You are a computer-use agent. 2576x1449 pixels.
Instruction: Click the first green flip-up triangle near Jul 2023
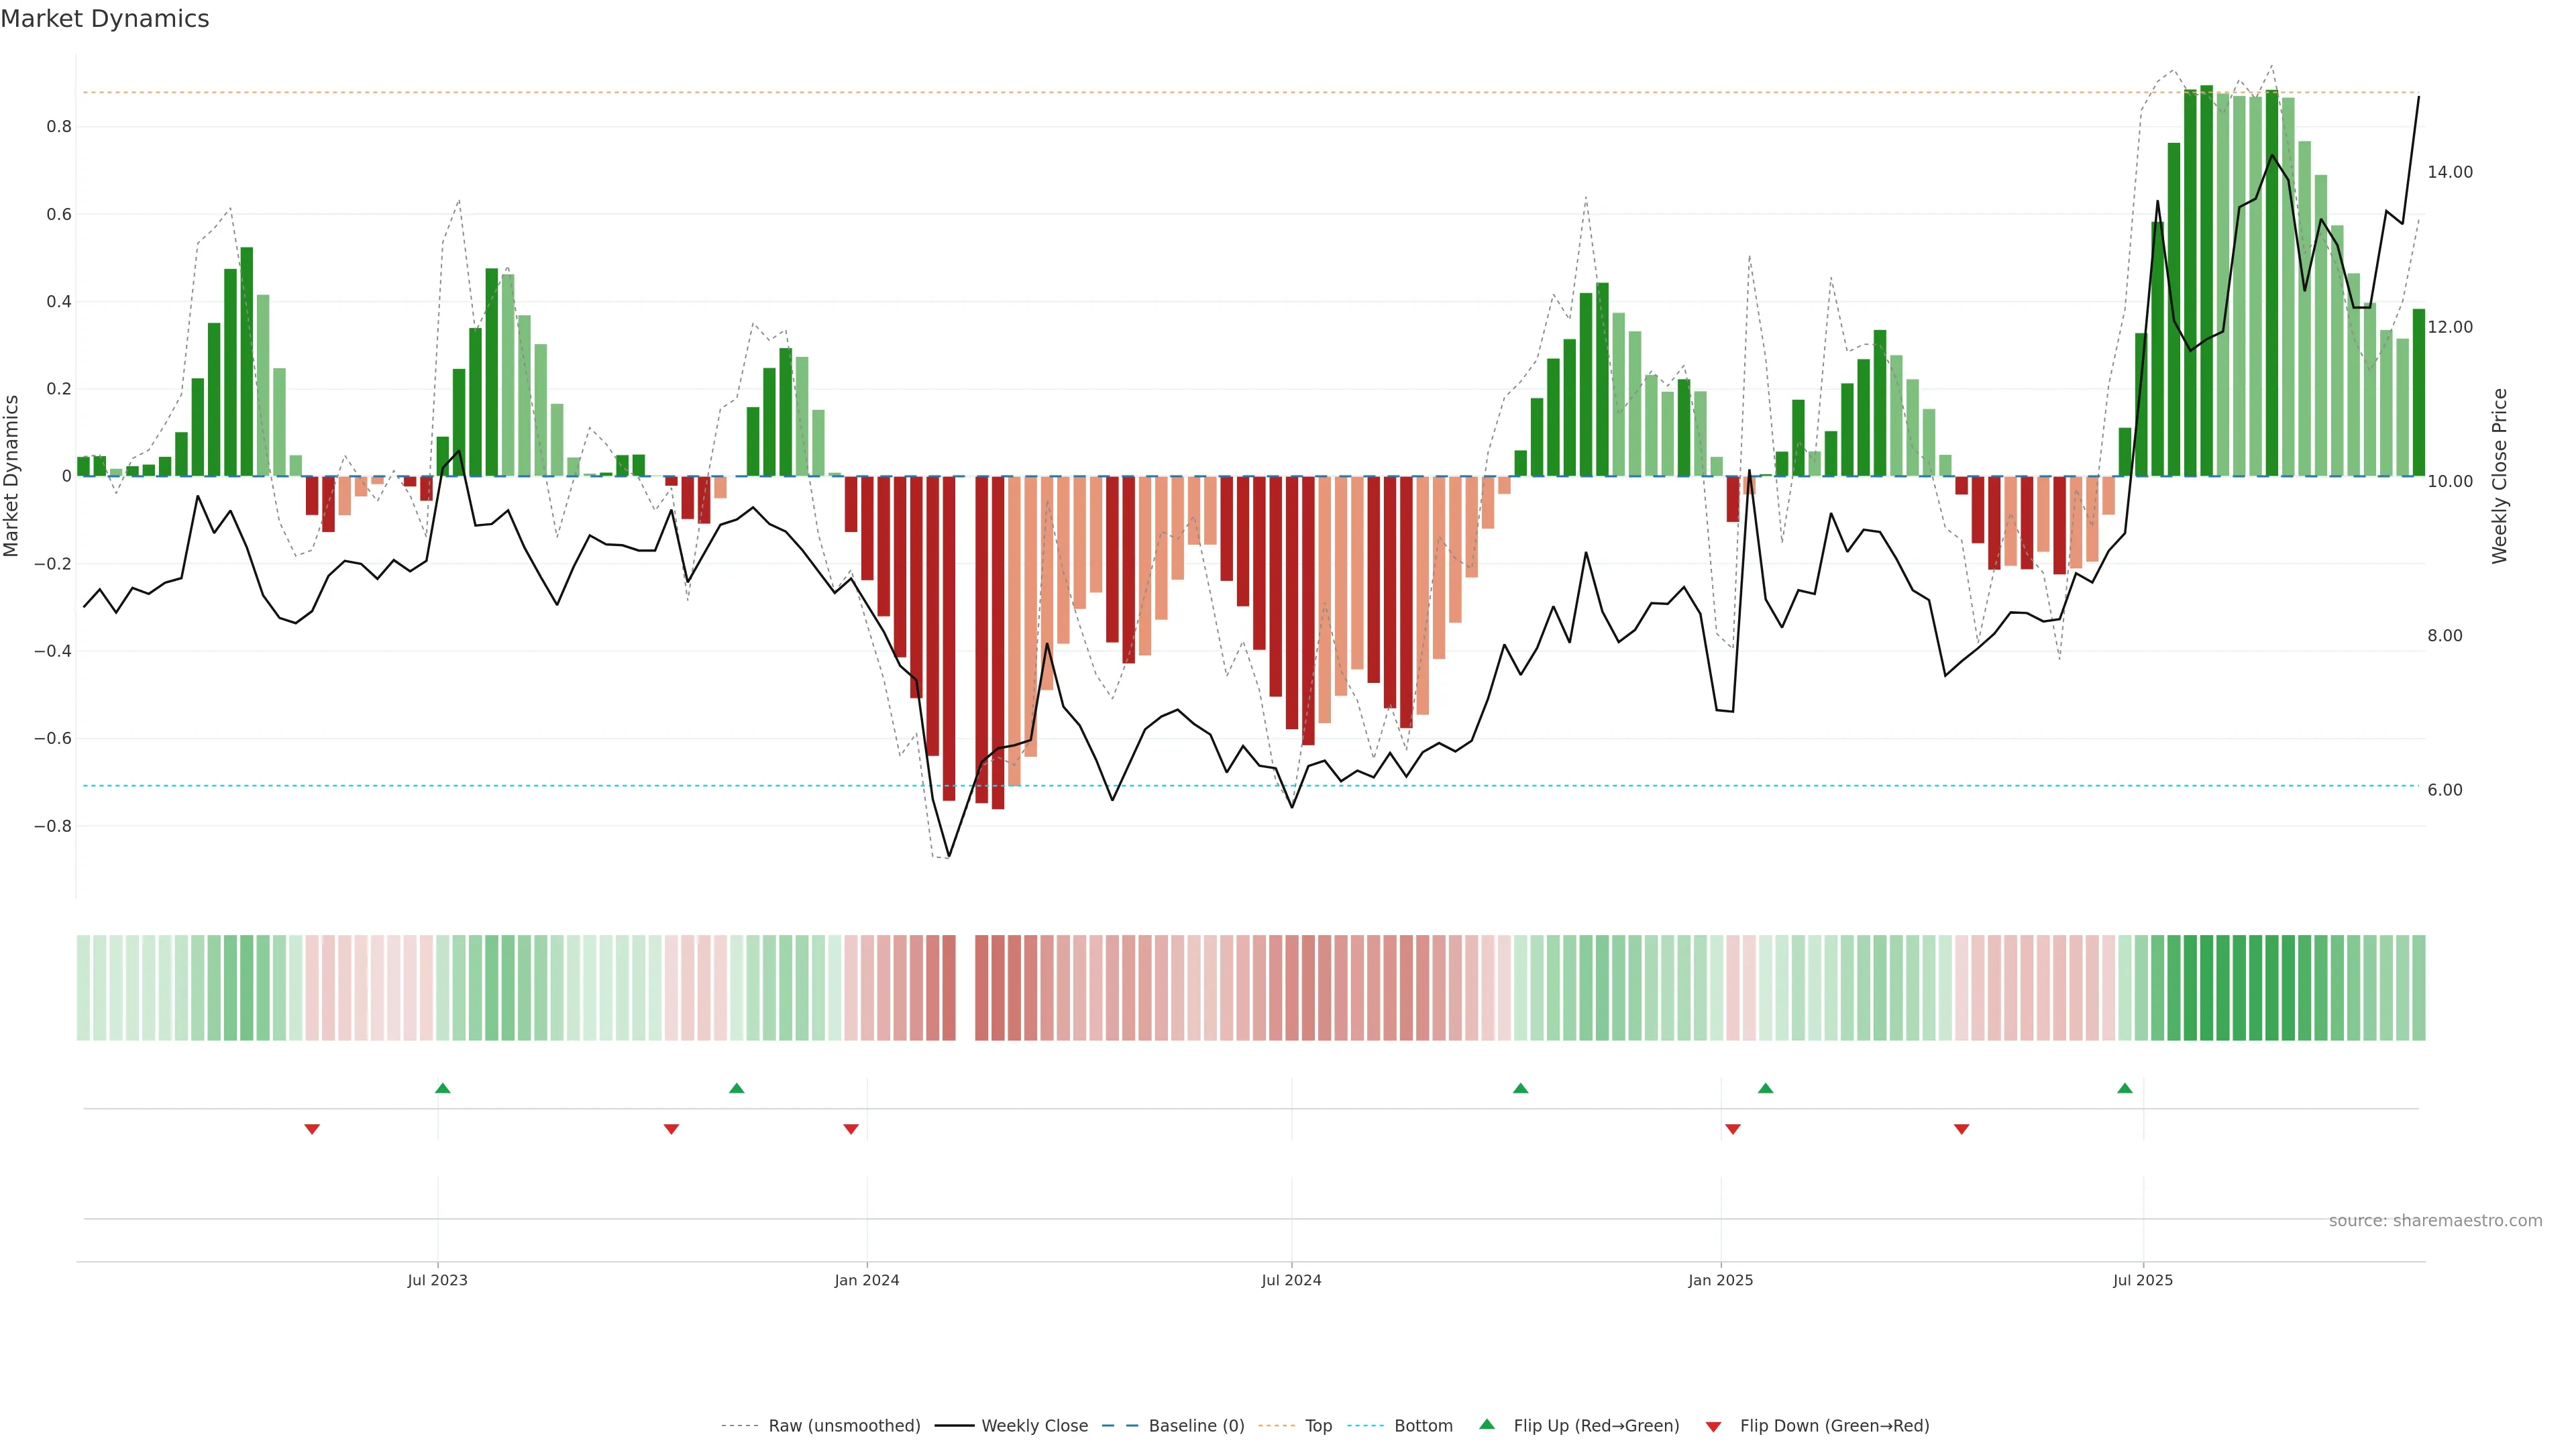[x=443, y=1088]
